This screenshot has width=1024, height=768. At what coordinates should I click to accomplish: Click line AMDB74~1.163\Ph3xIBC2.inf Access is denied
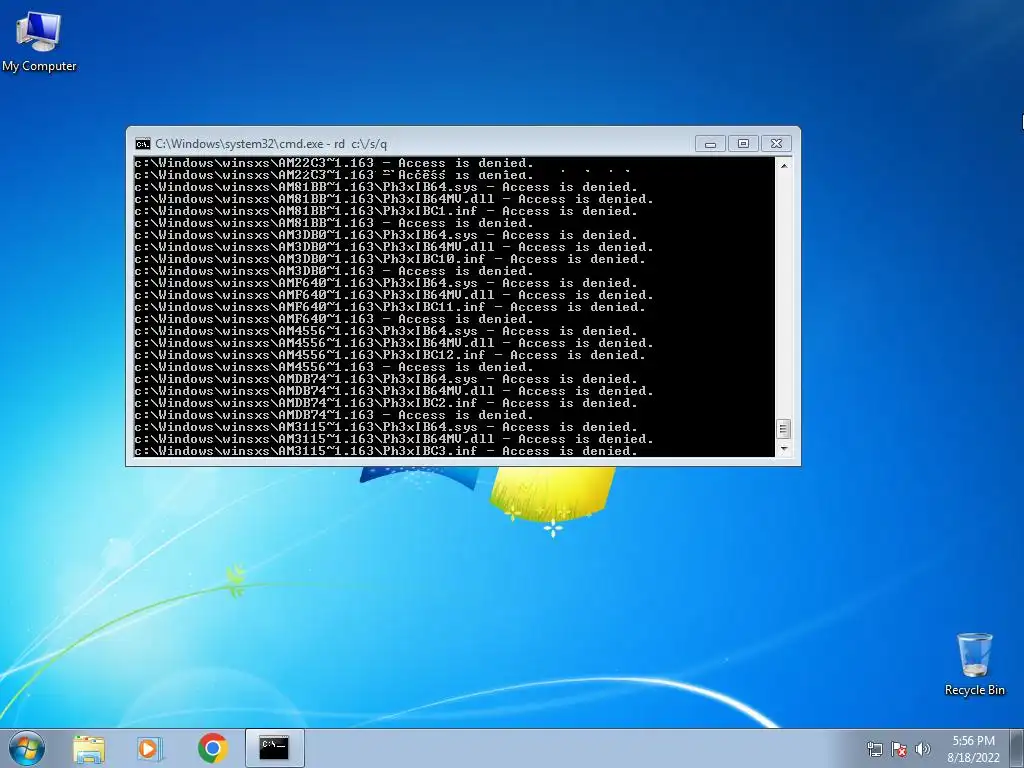point(386,403)
